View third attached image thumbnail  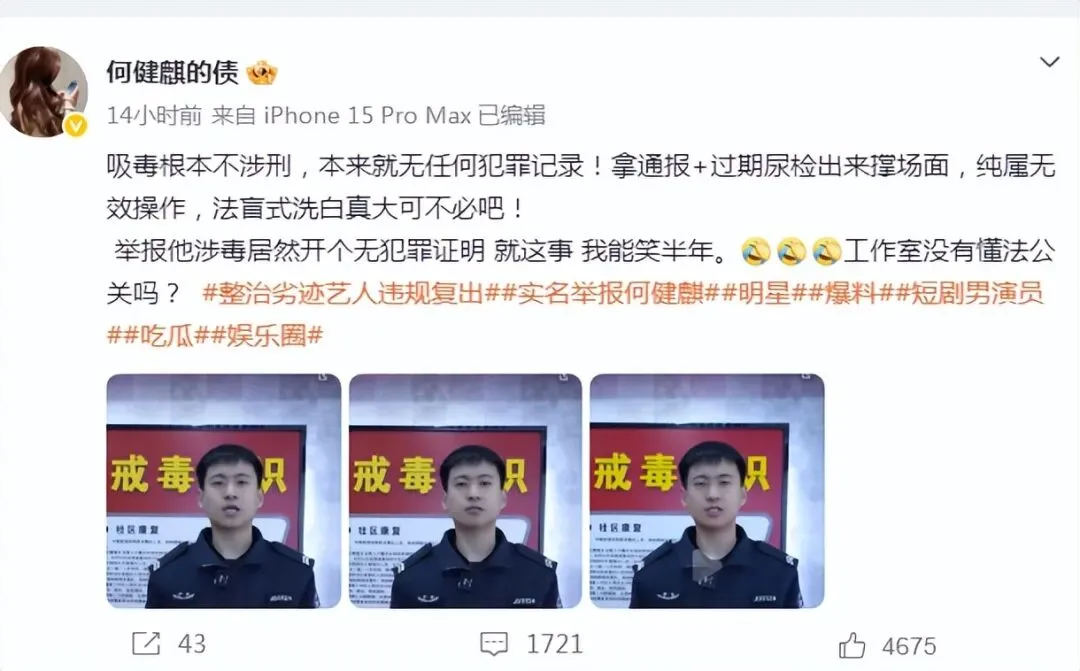[707, 491]
